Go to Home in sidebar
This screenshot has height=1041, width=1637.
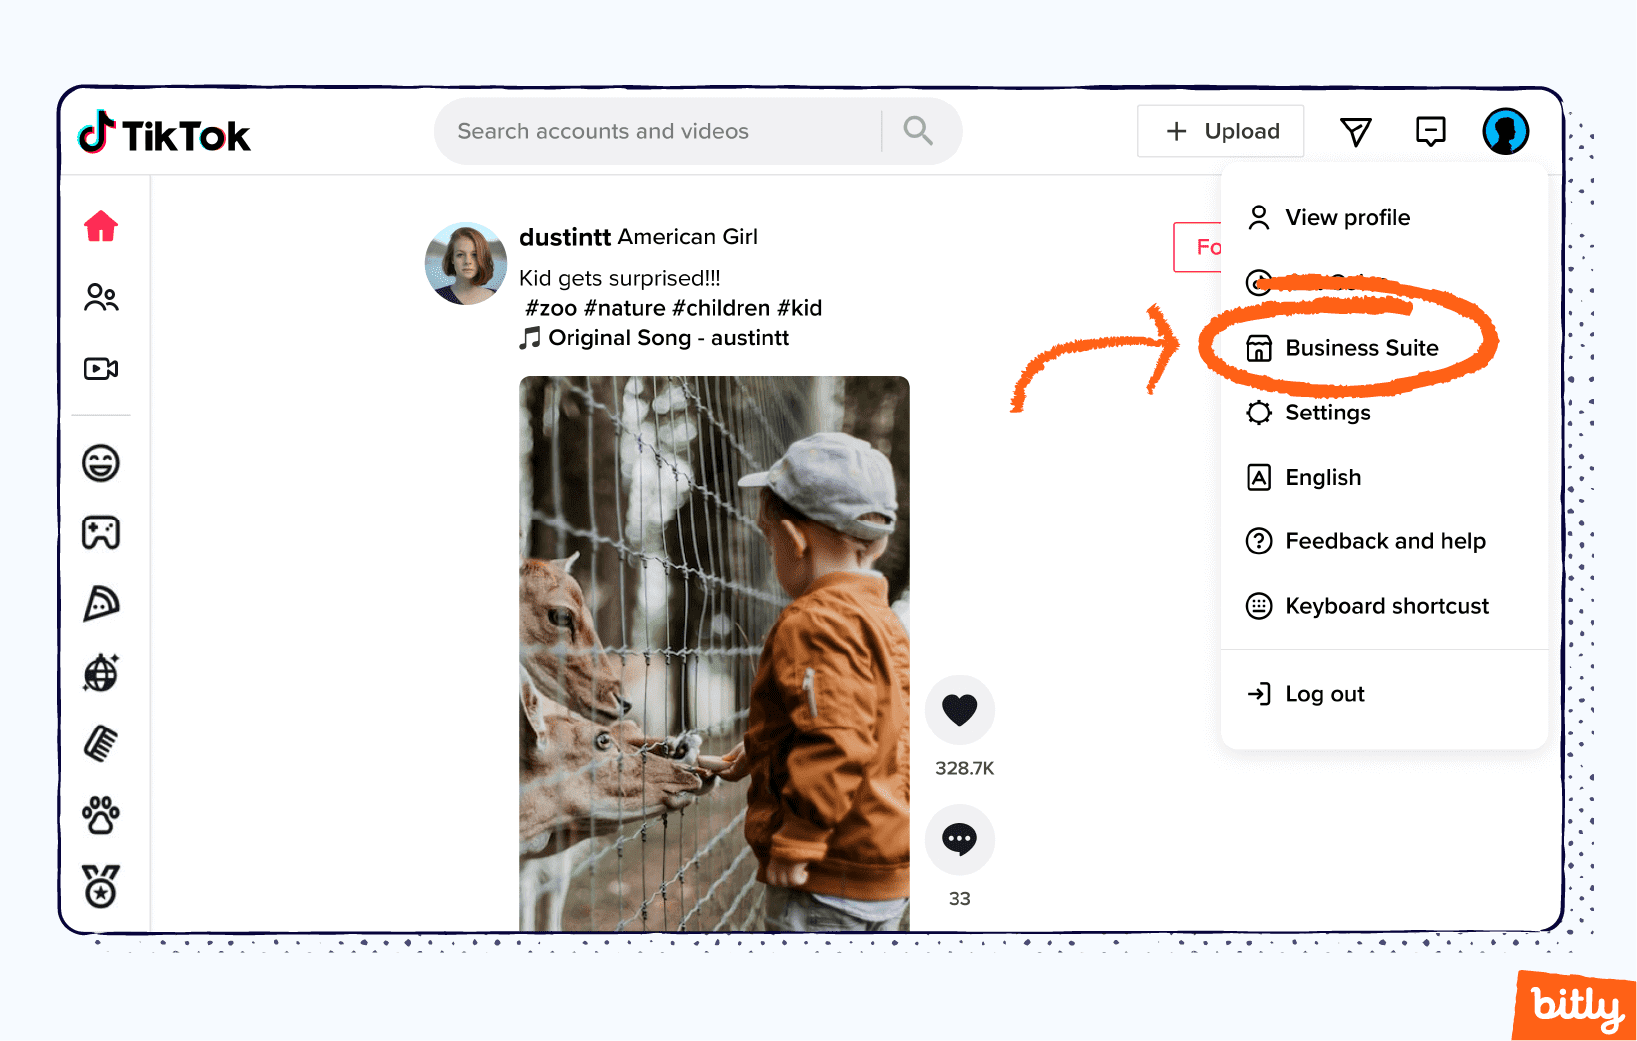pos(101,226)
